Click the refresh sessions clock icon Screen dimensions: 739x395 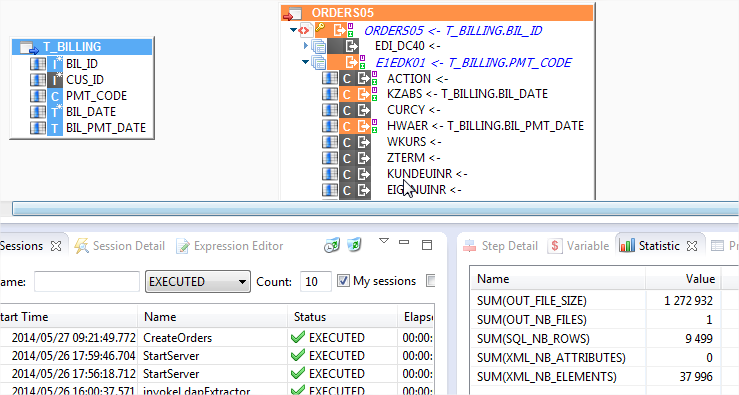tap(332, 245)
